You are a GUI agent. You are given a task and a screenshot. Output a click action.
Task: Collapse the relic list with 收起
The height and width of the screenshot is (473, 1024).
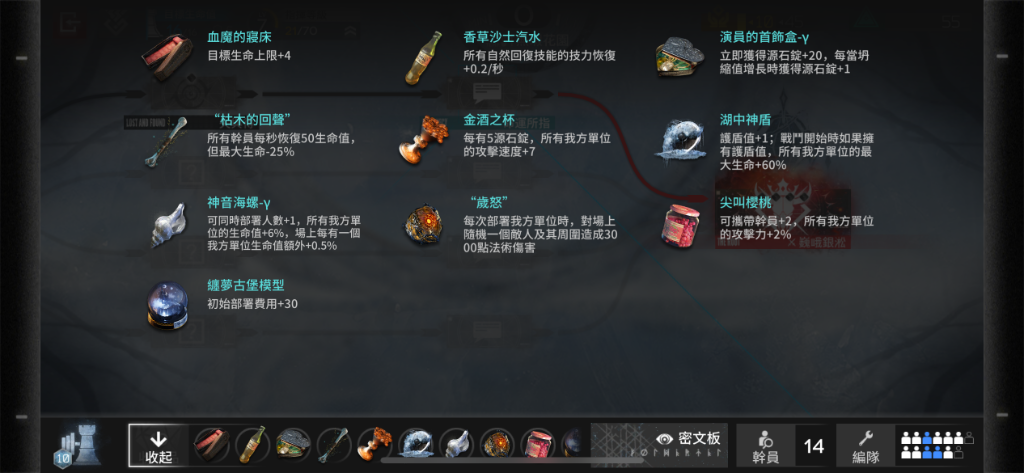159,447
